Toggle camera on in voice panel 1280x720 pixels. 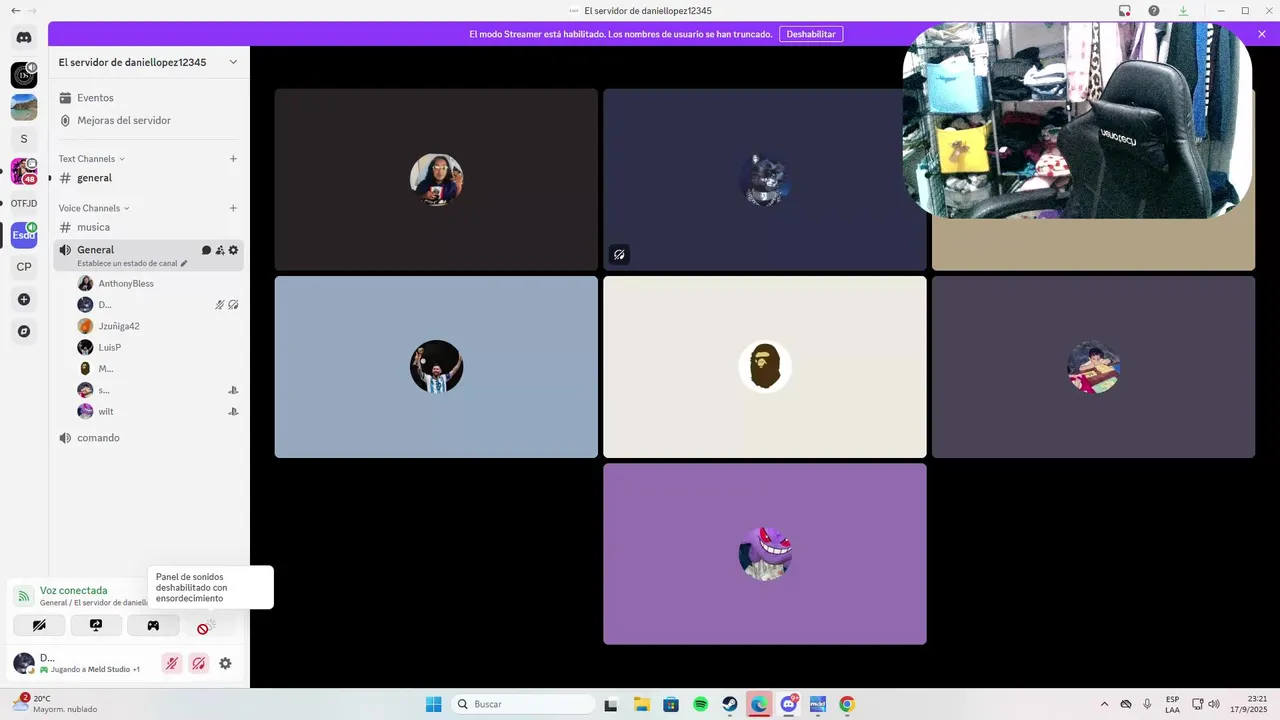coord(39,626)
